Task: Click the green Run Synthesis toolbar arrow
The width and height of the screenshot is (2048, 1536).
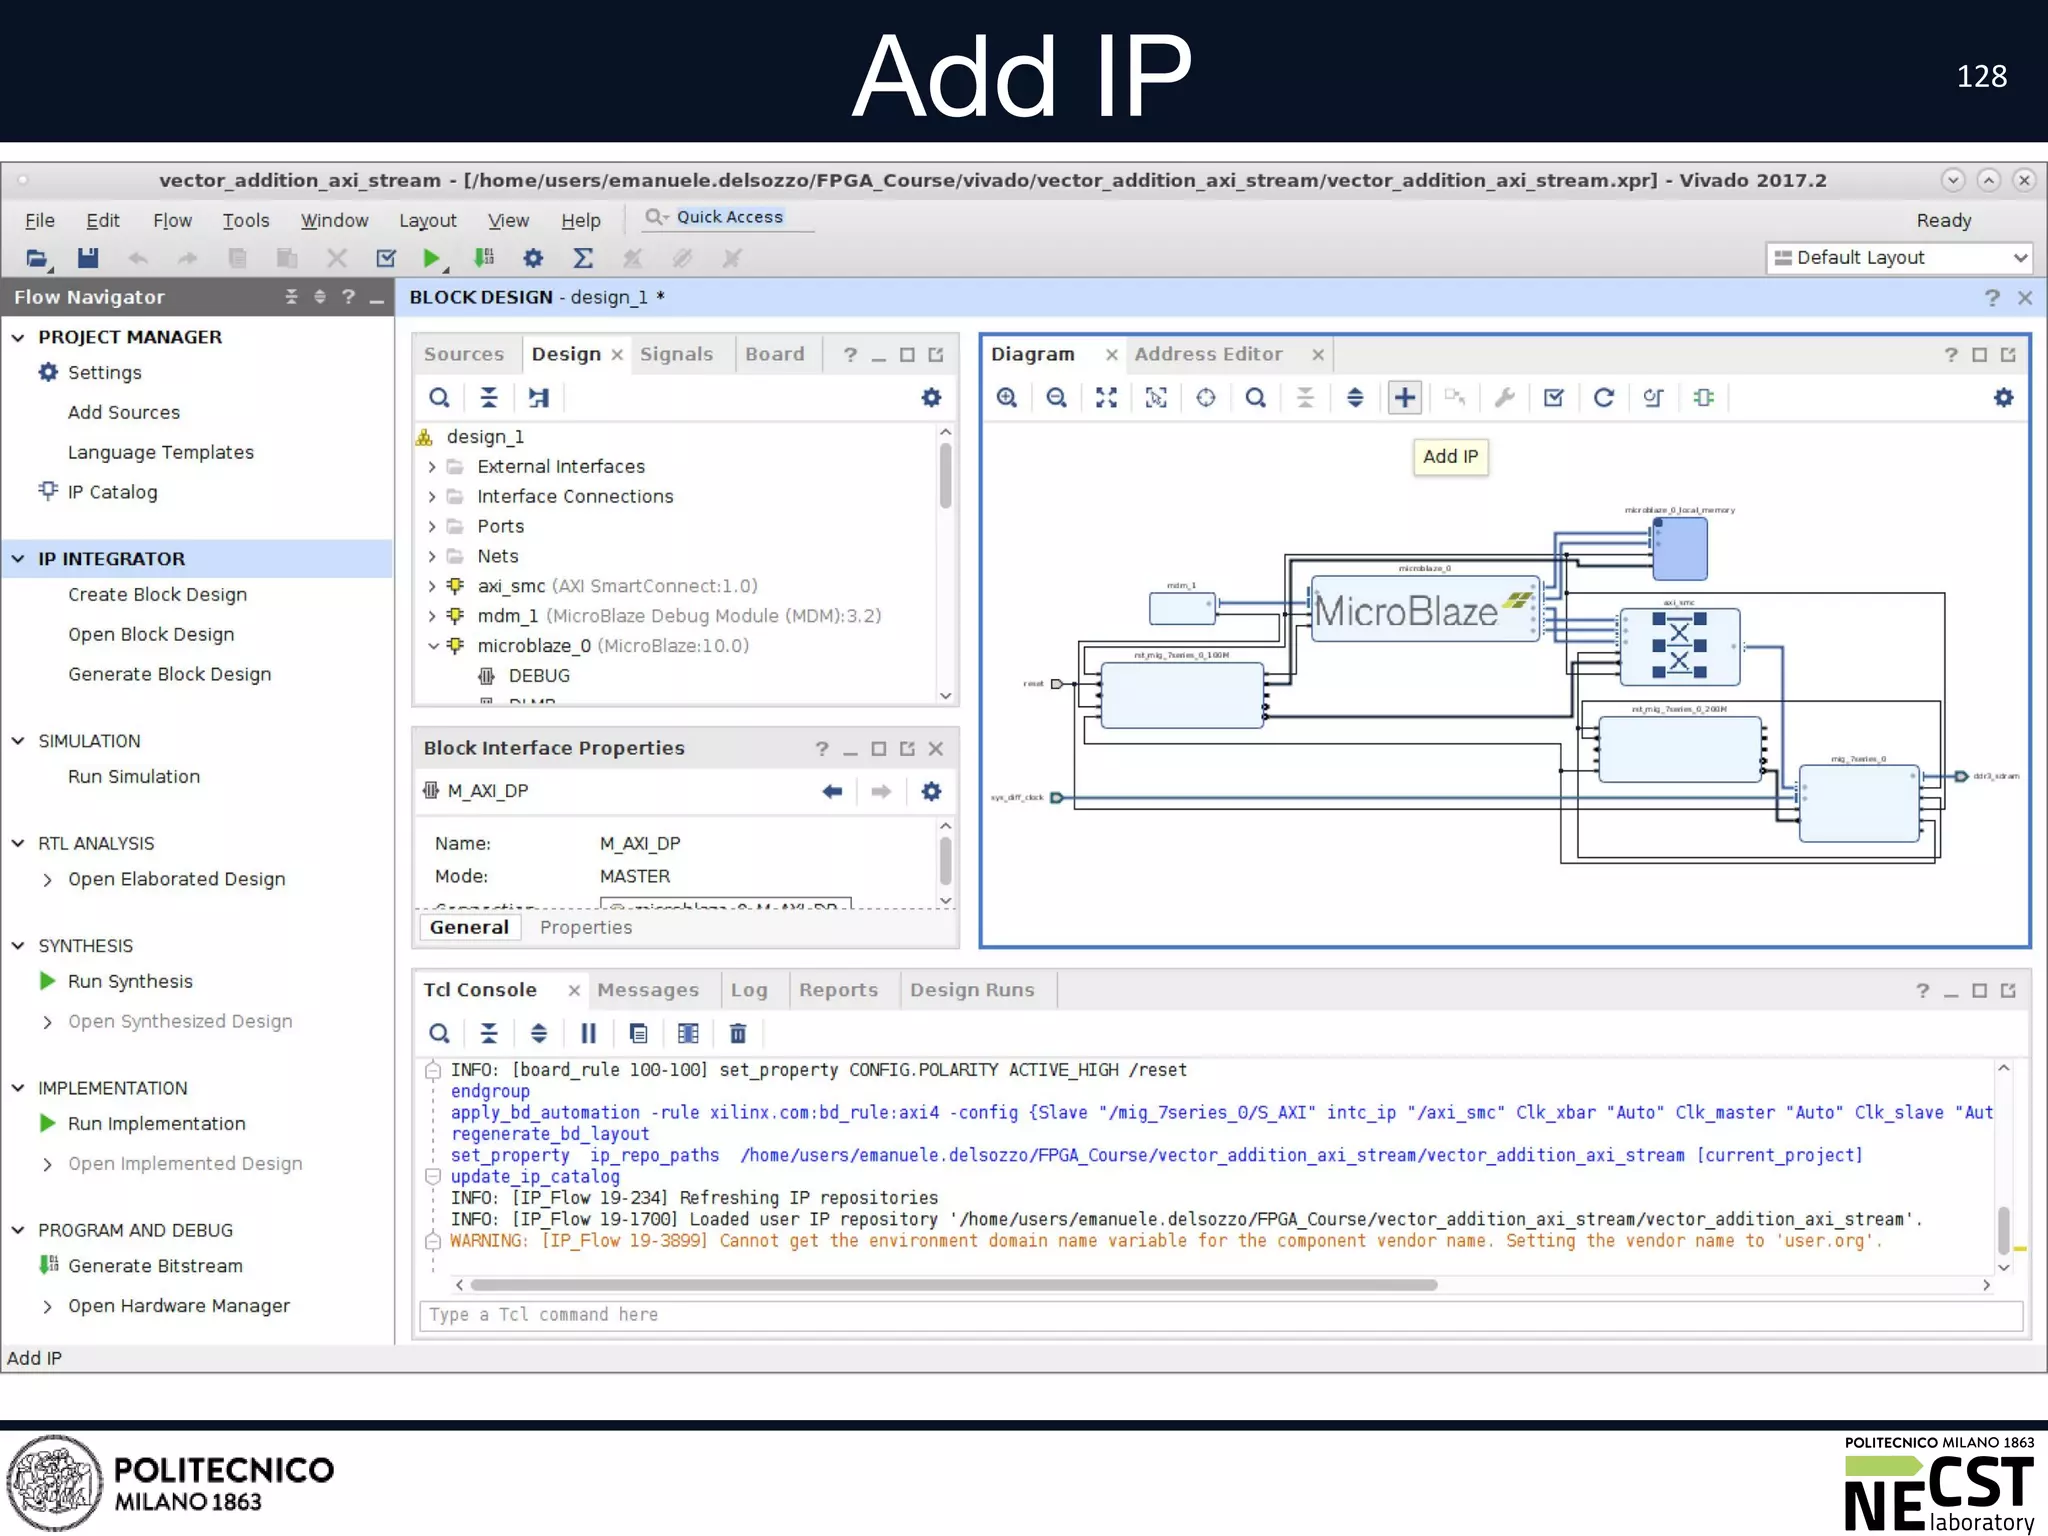Action: [x=431, y=258]
